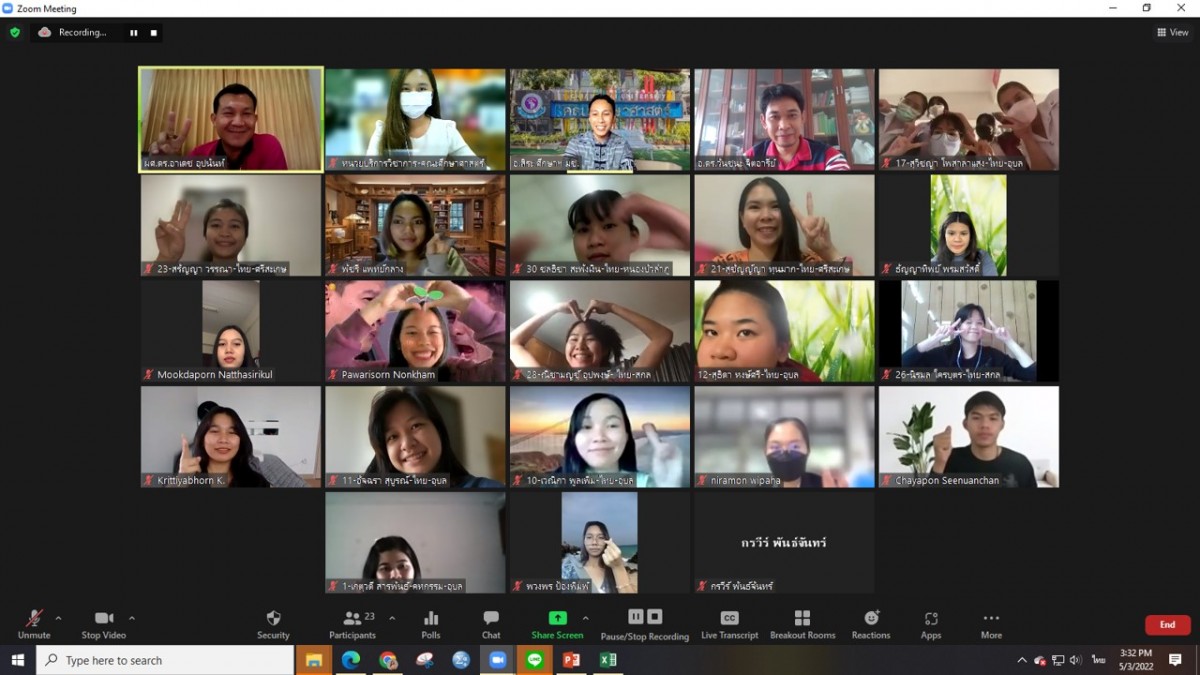Select Mookdaporn Natthasirikul's video tile

coord(230,331)
